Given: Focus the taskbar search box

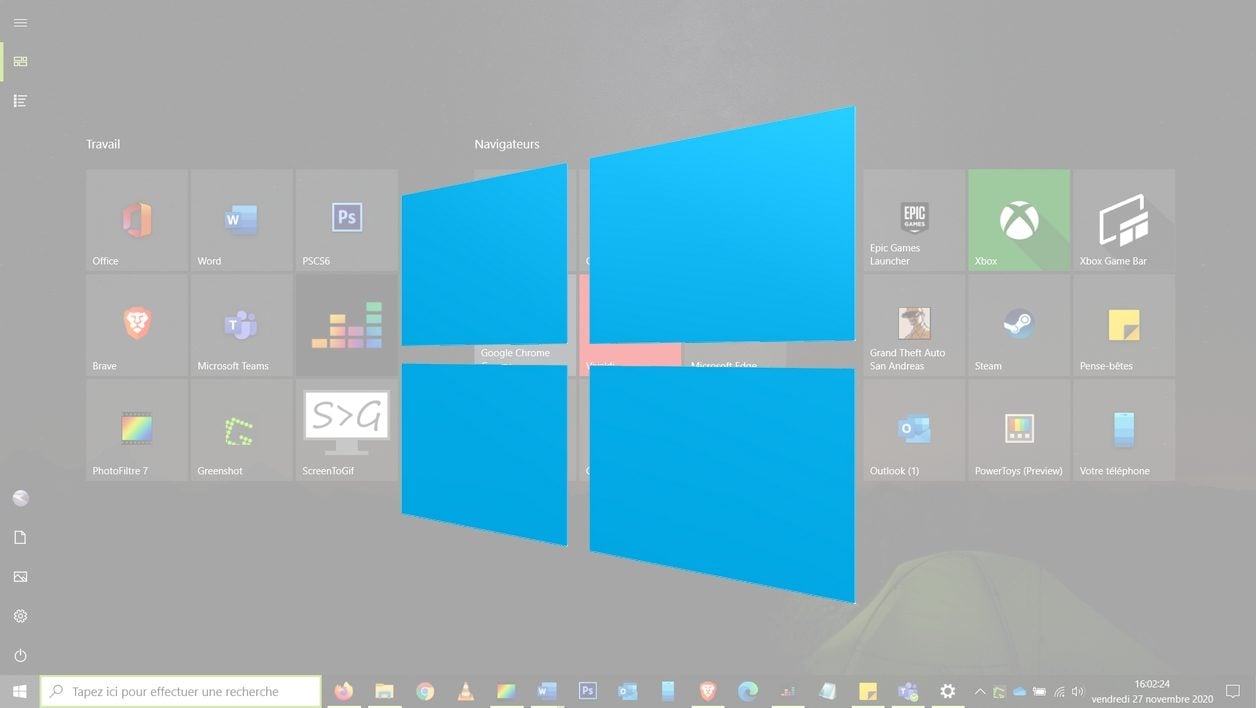Looking at the screenshot, I should [x=181, y=691].
